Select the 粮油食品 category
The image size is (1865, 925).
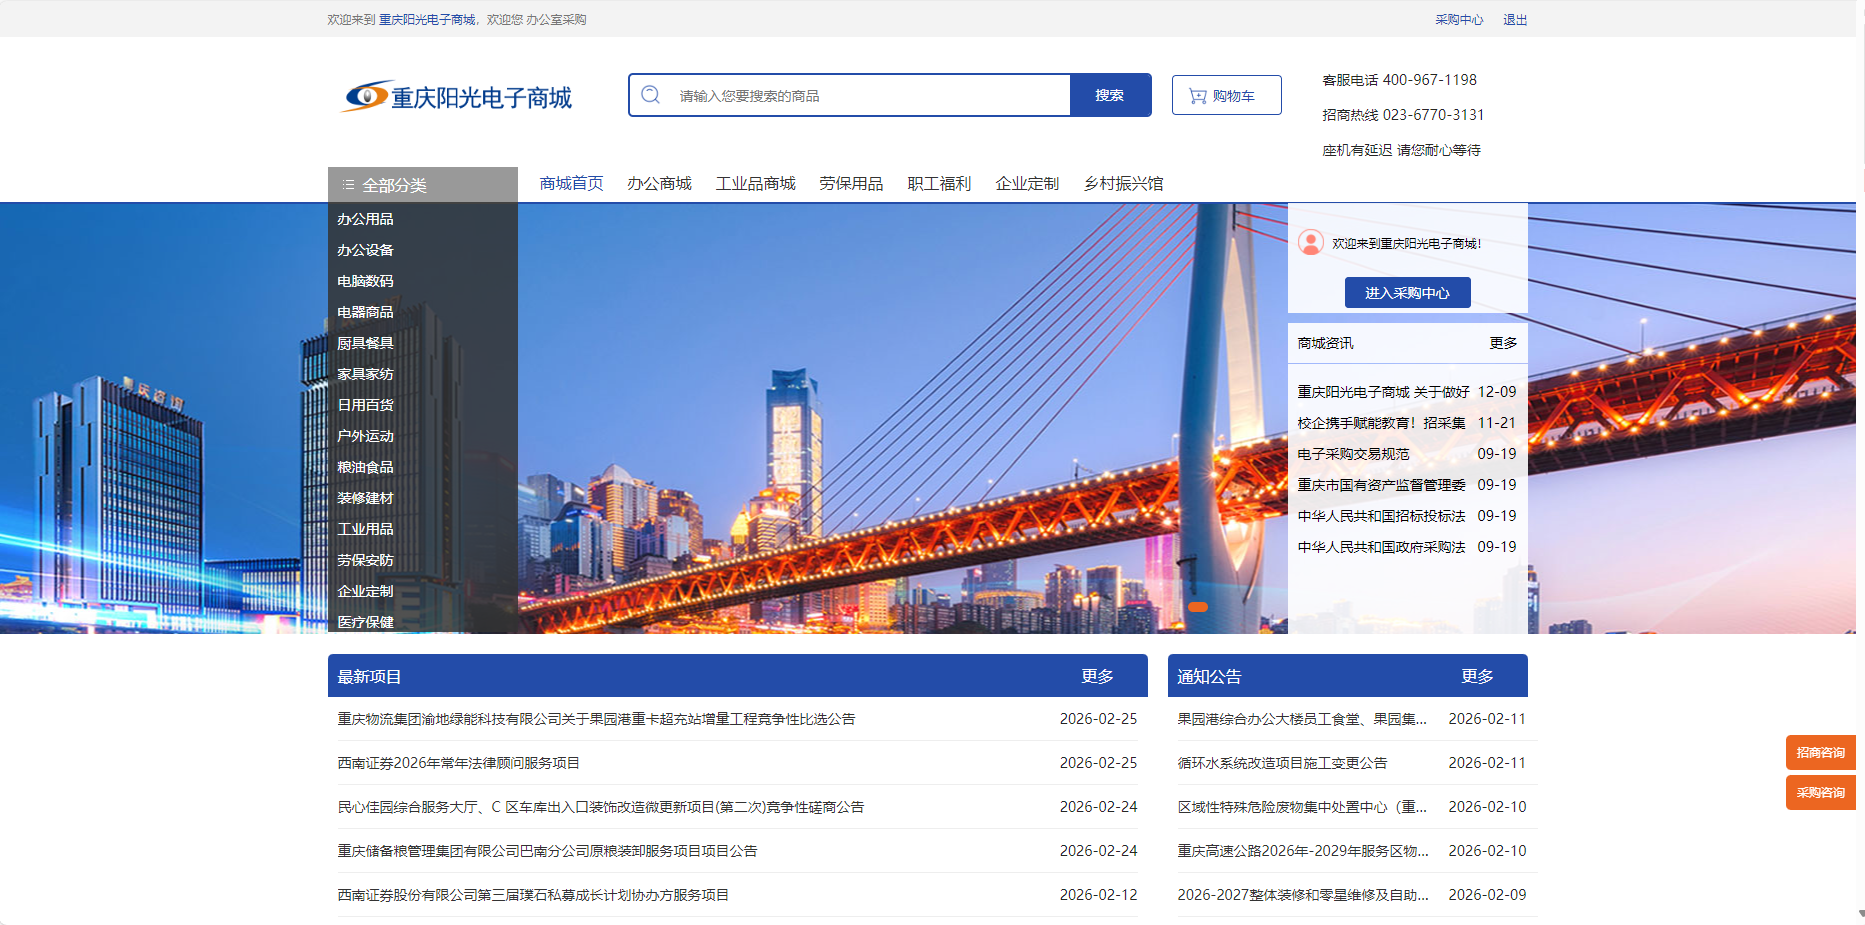coord(365,467)
